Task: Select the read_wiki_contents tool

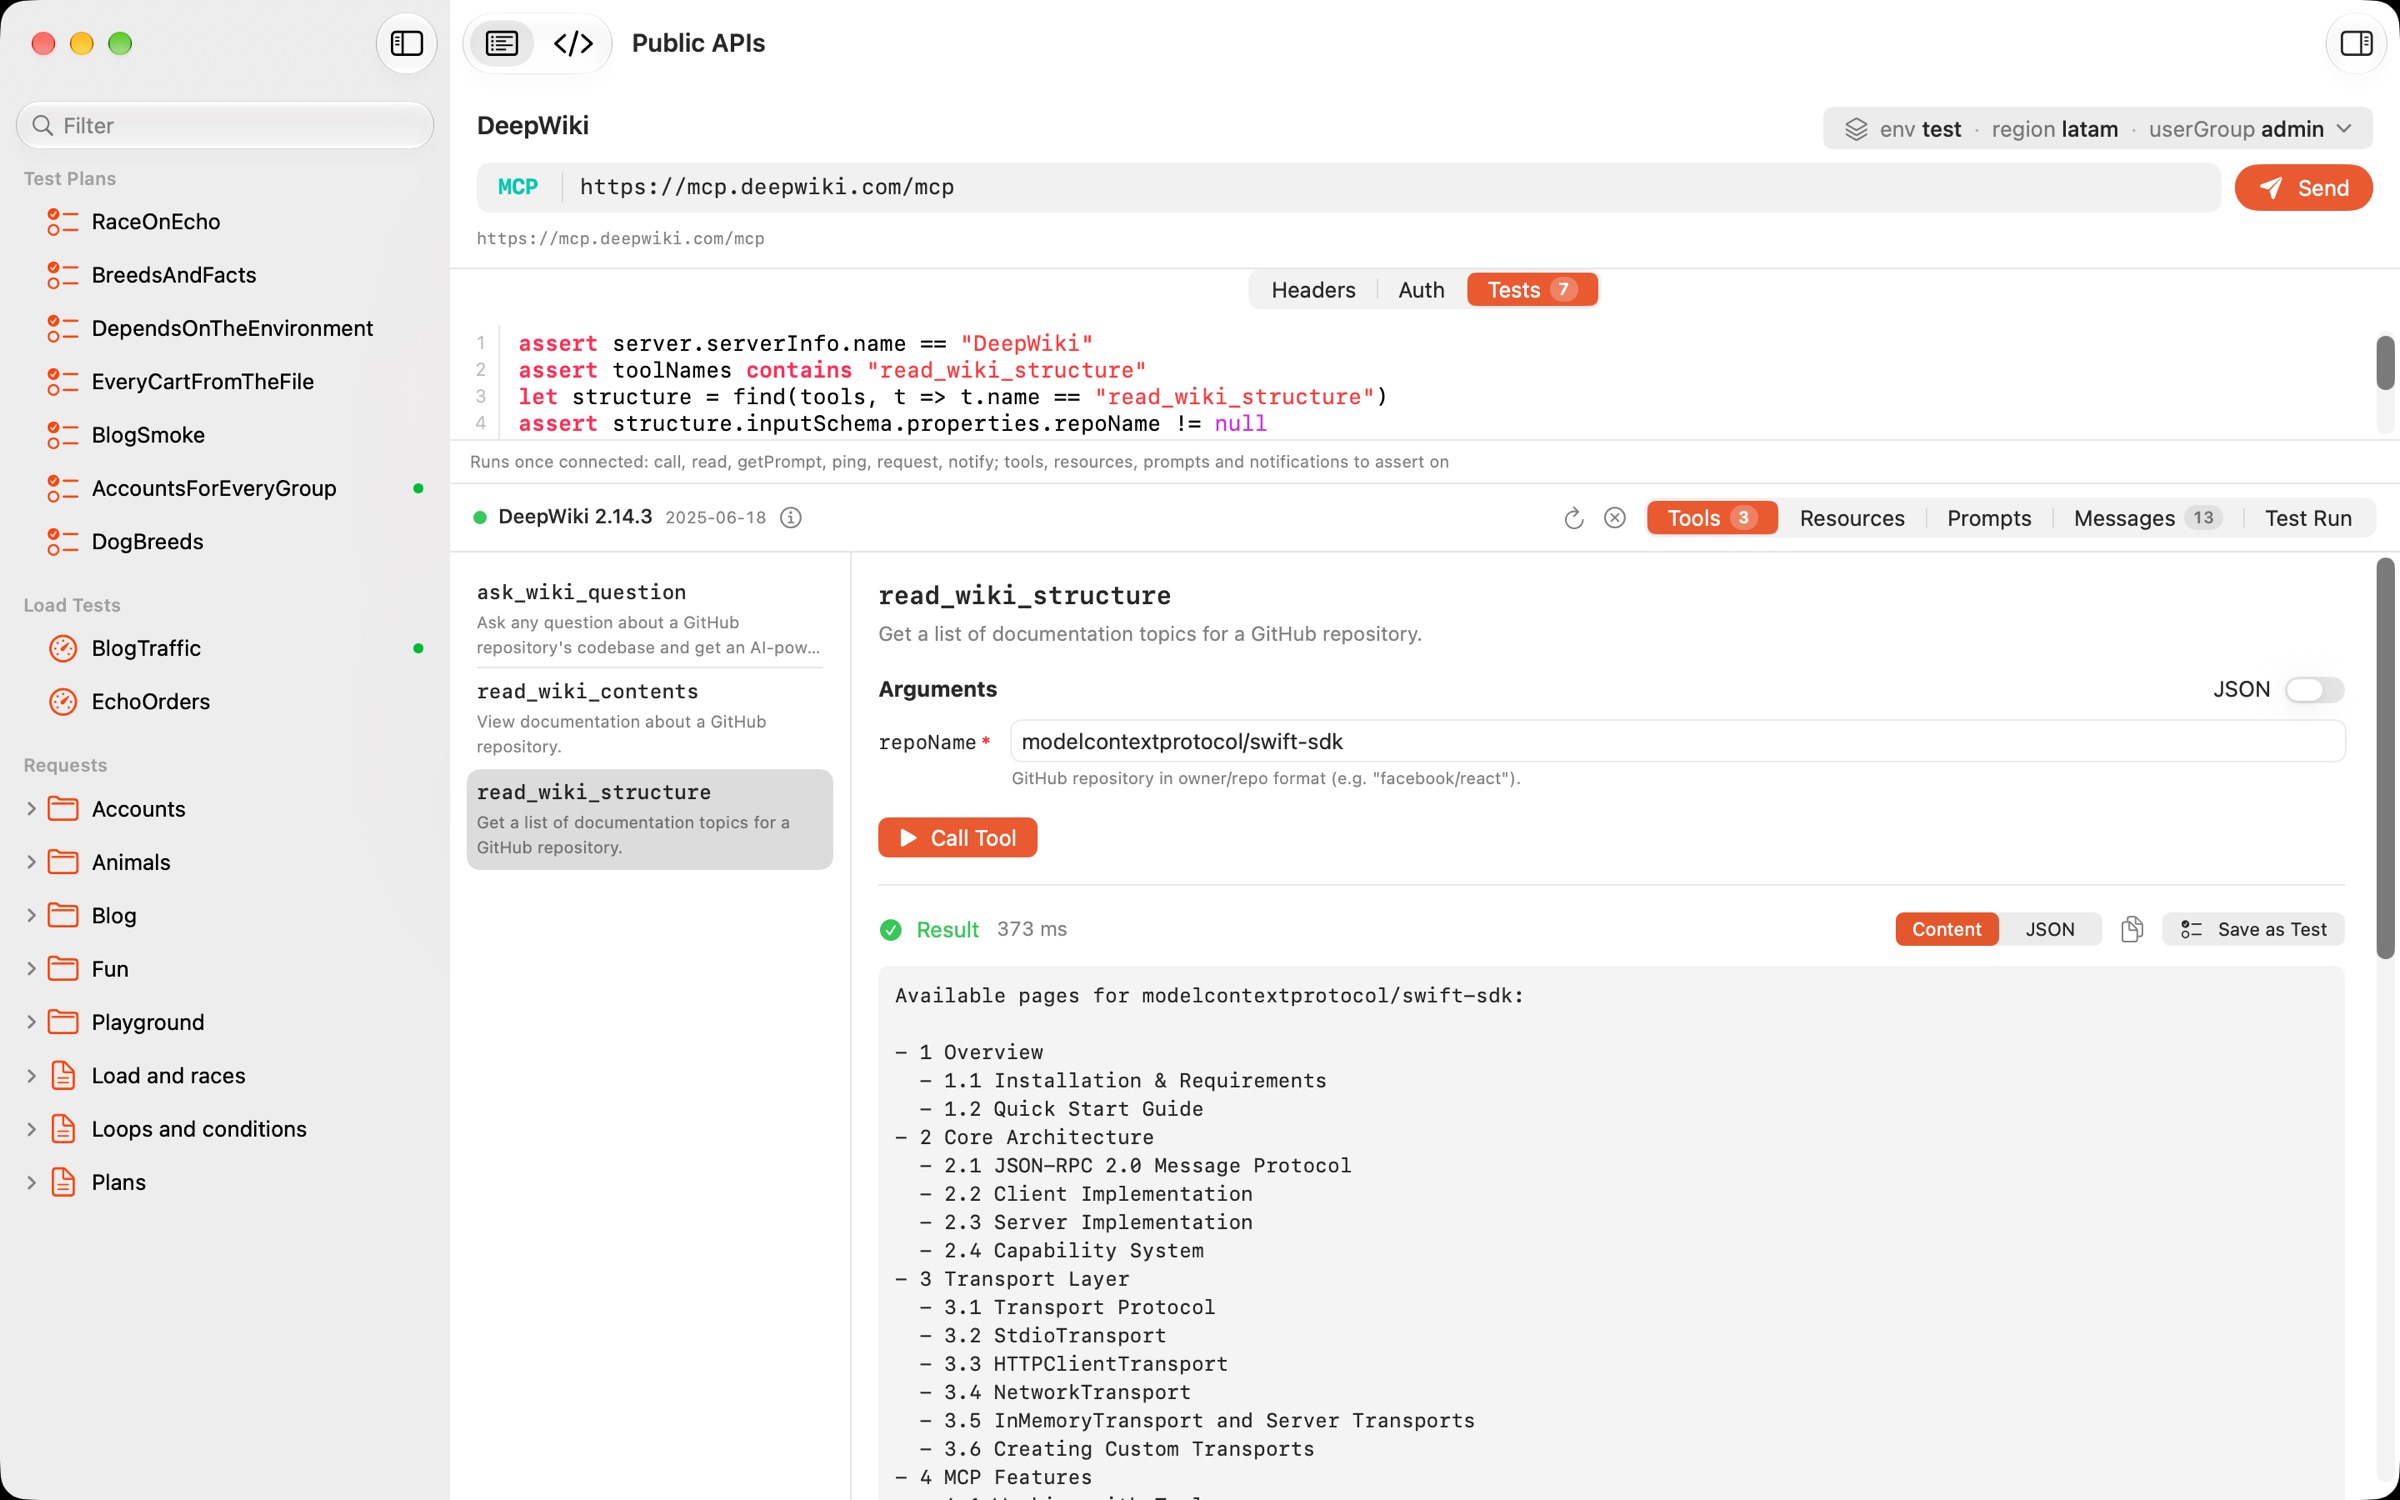Action: tap(649, 718)
